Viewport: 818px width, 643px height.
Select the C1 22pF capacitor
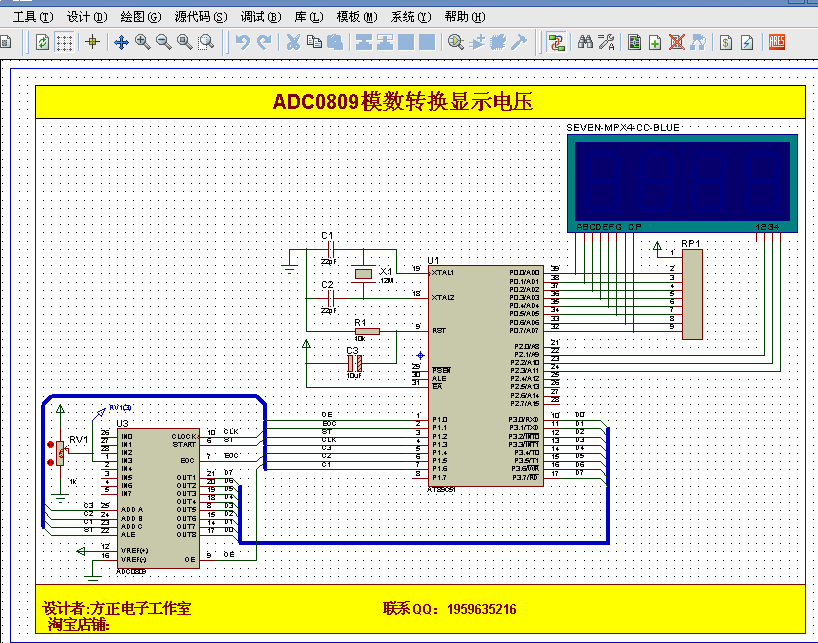[x=331, y=250]
